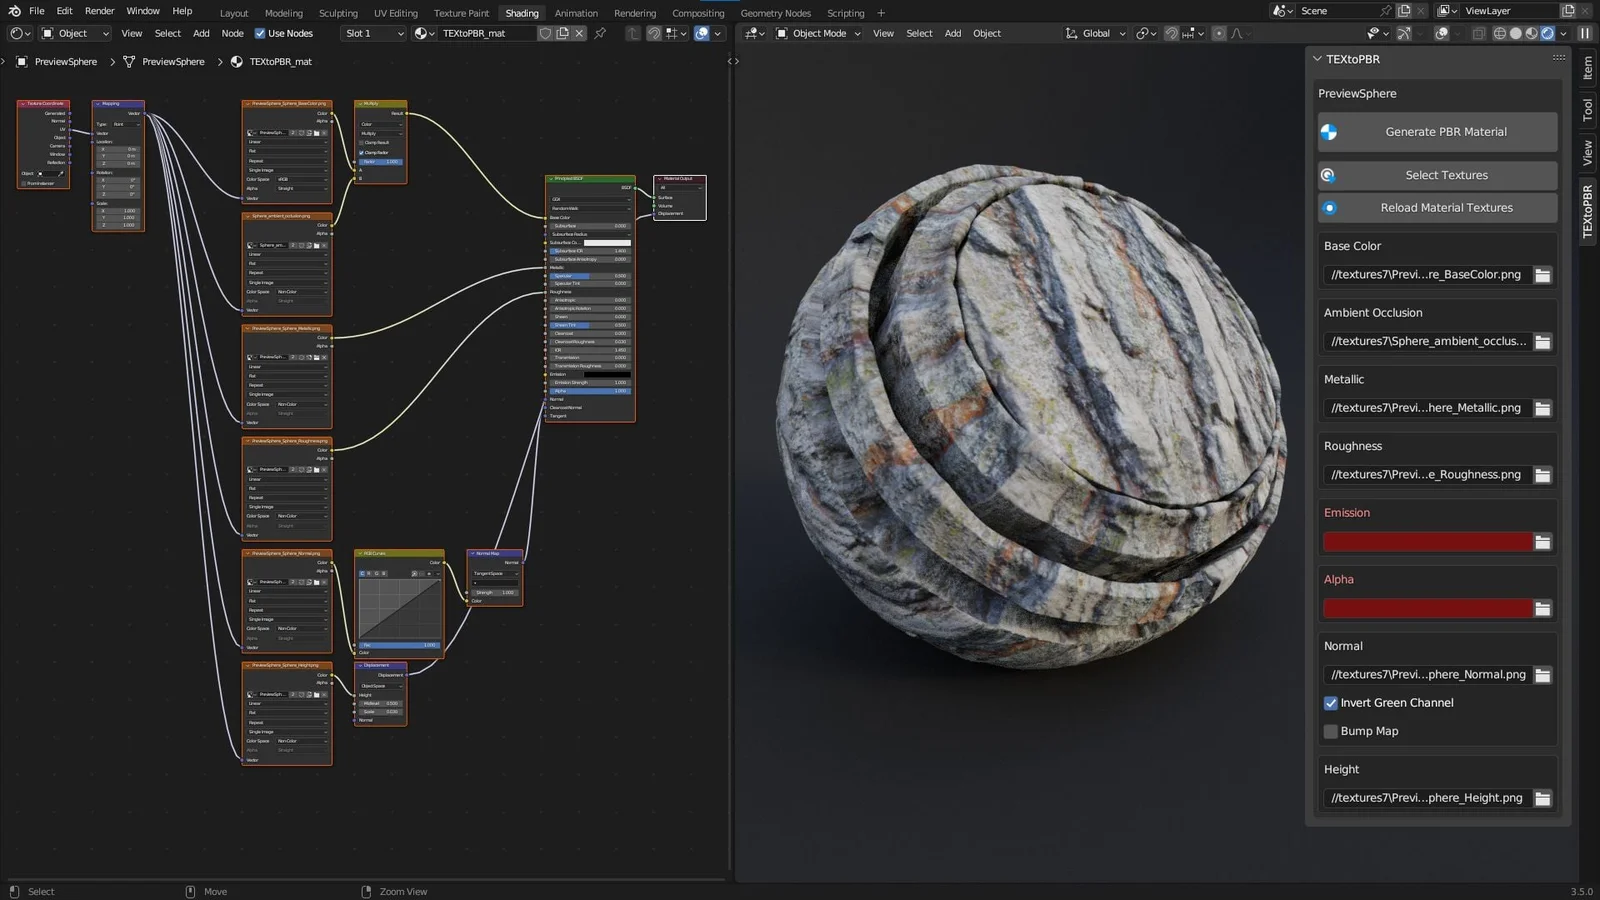Image resolution: width=1600 pixels, height=900 pixels.
Task: Toggle the Use Nodes checkbox
Action: pos(260,33)
